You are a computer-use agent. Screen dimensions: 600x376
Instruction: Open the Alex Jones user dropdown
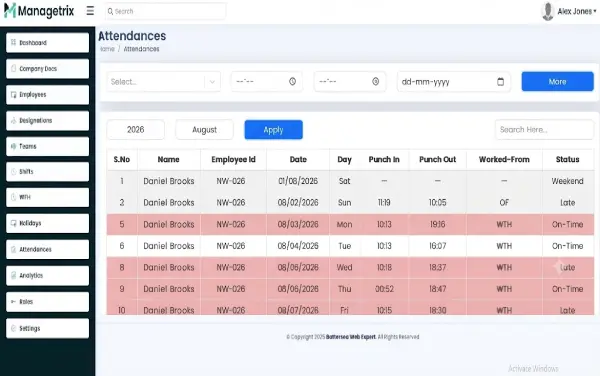point(577,11)
